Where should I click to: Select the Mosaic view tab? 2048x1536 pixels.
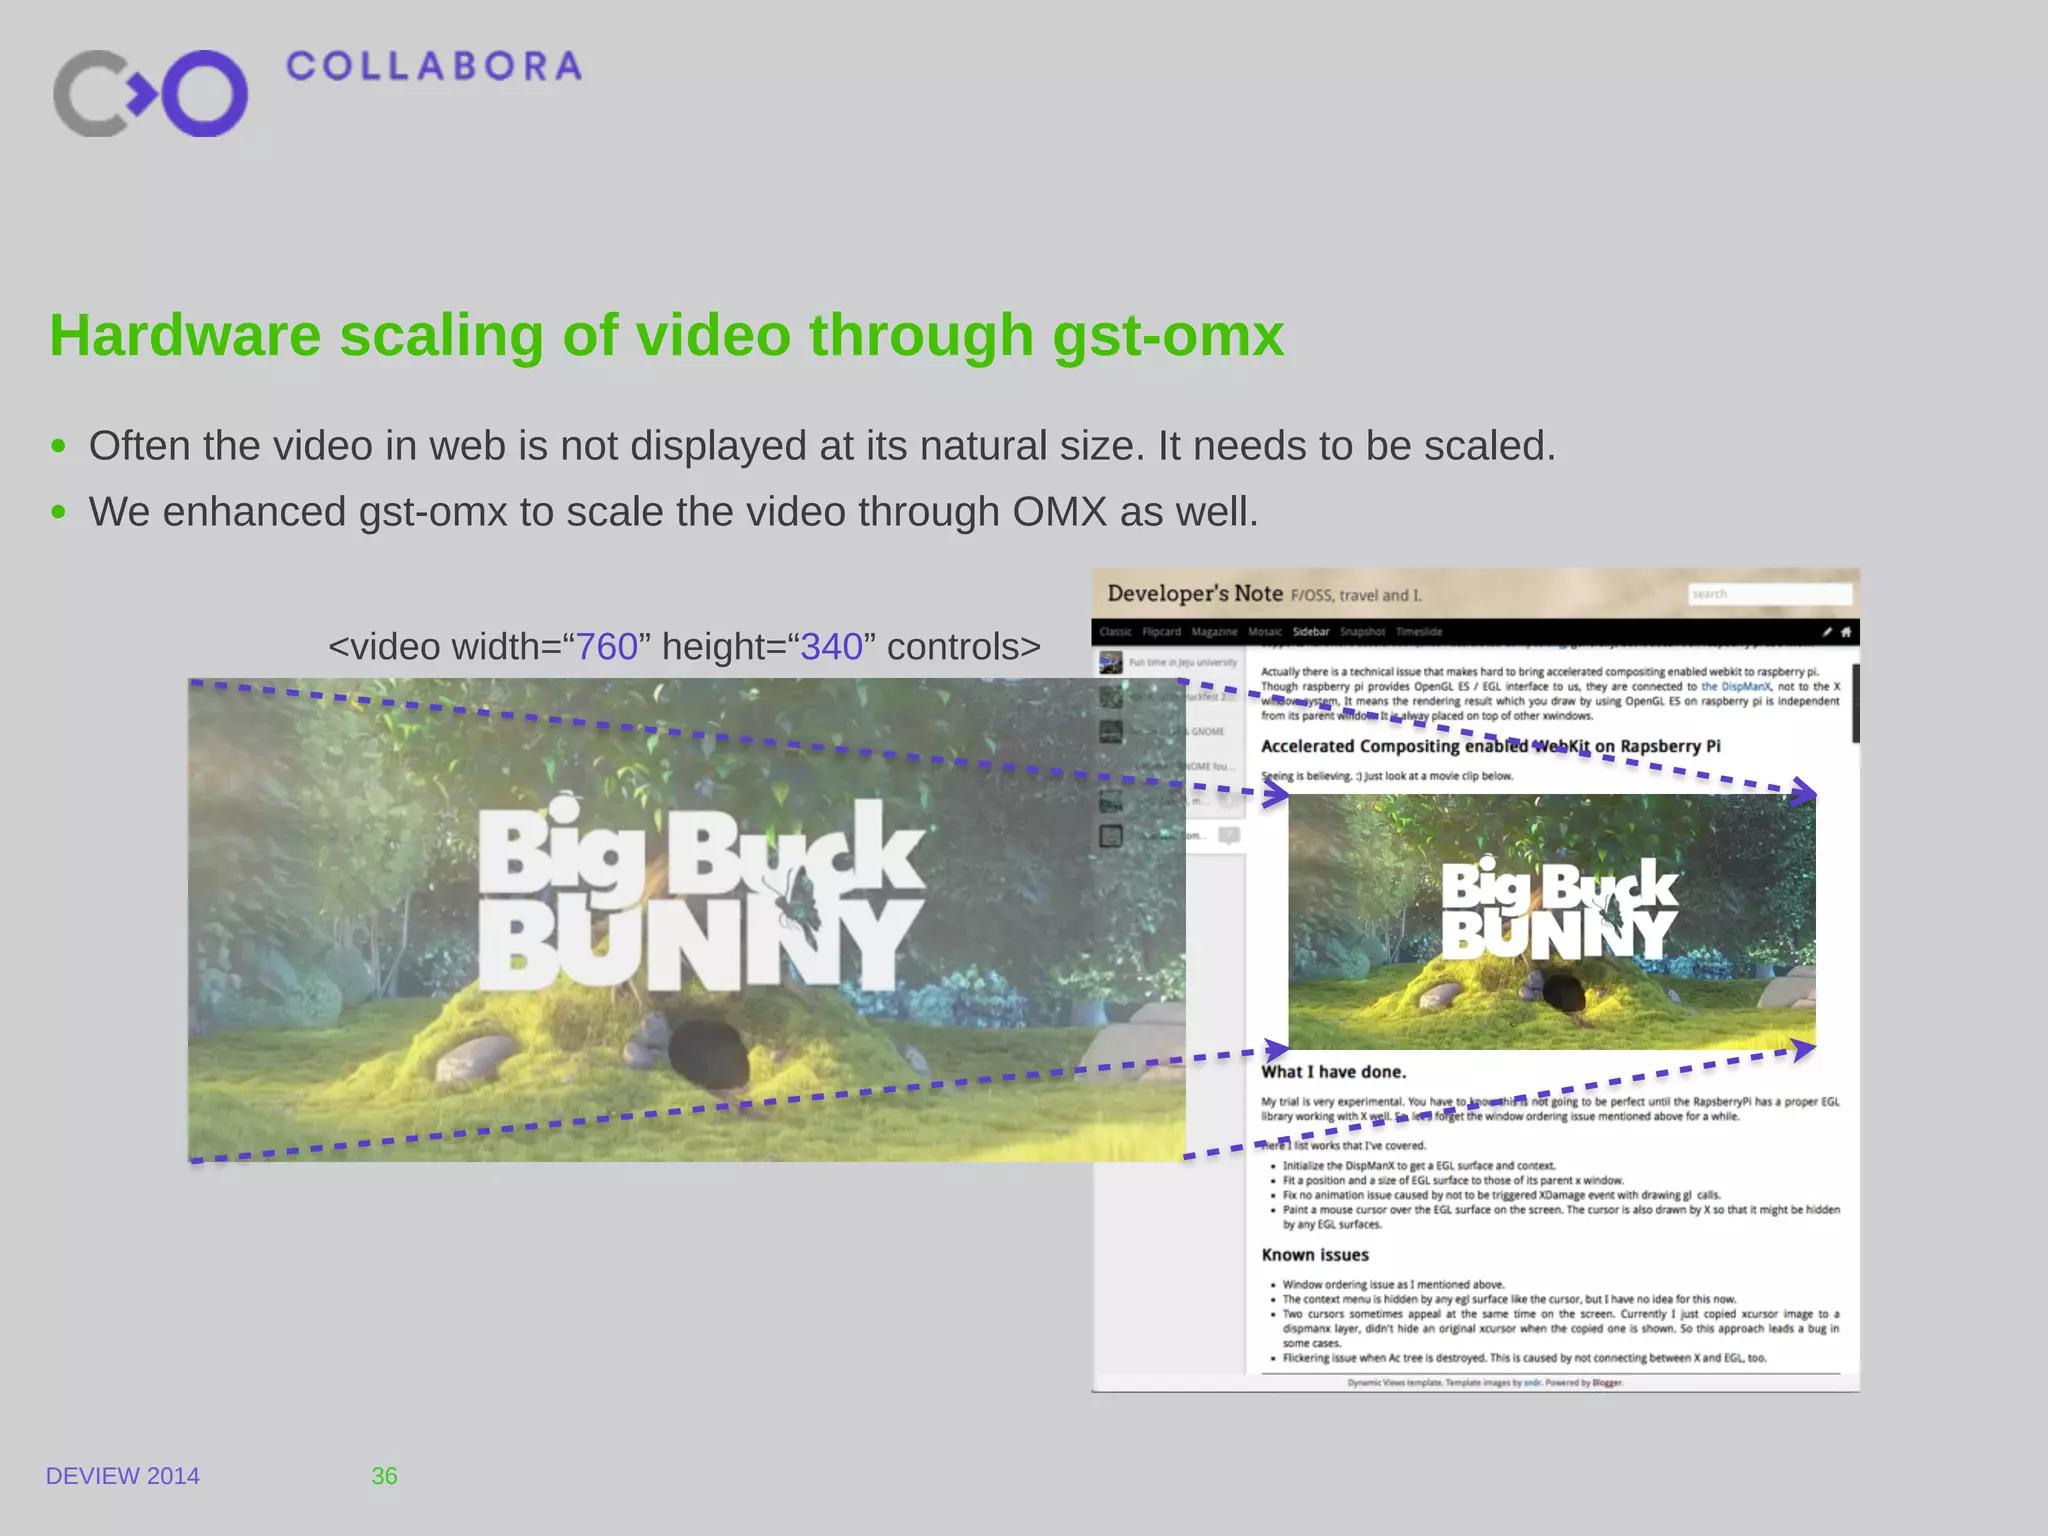(1265, 632)
